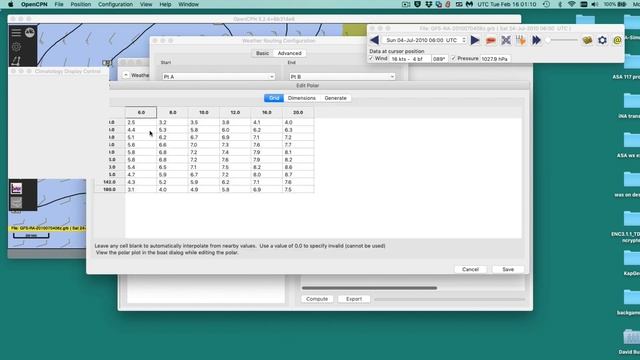
Task: Open the GRIB date and time dropdown
Action: point(424,40)
